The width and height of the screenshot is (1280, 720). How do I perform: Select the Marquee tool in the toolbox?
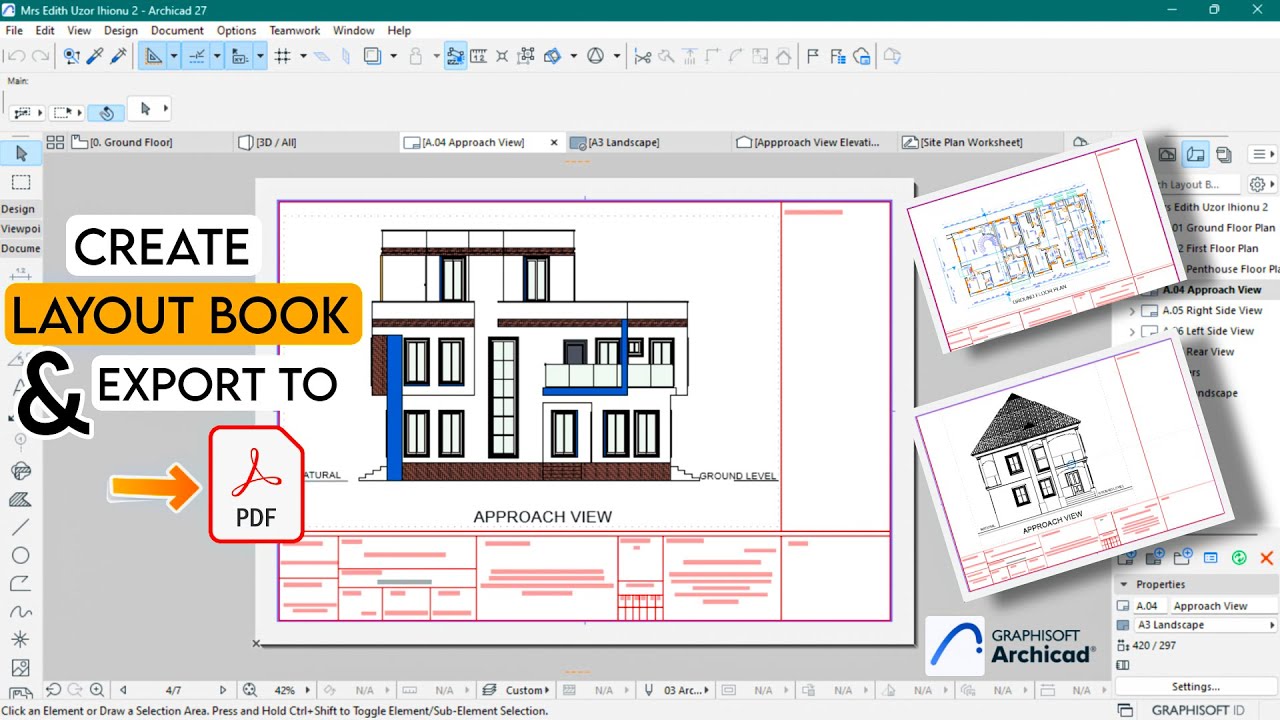tap(21, 182)
